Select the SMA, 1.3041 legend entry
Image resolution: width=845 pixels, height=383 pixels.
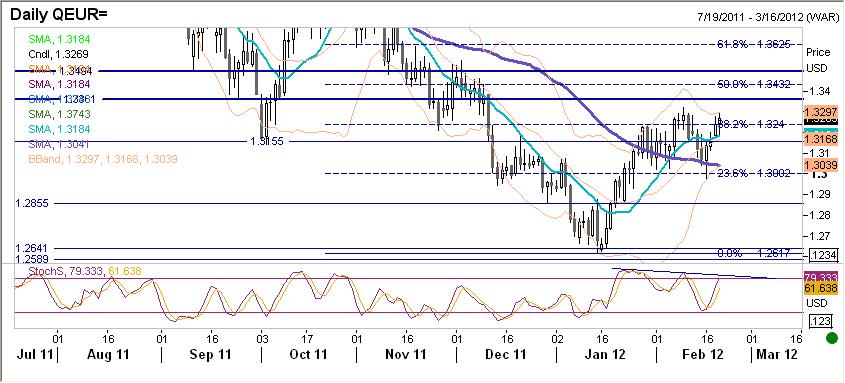click(59, 144)
